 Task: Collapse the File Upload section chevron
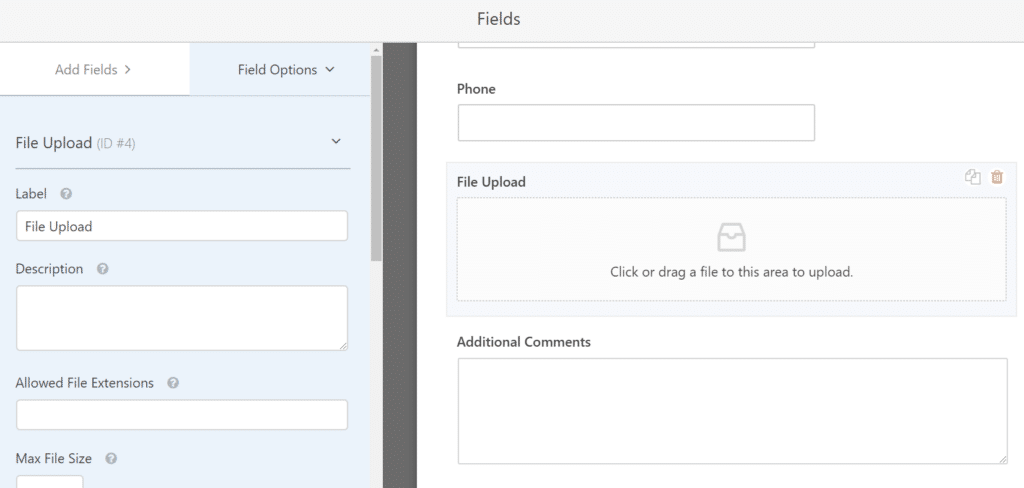[x=336, y=142]
